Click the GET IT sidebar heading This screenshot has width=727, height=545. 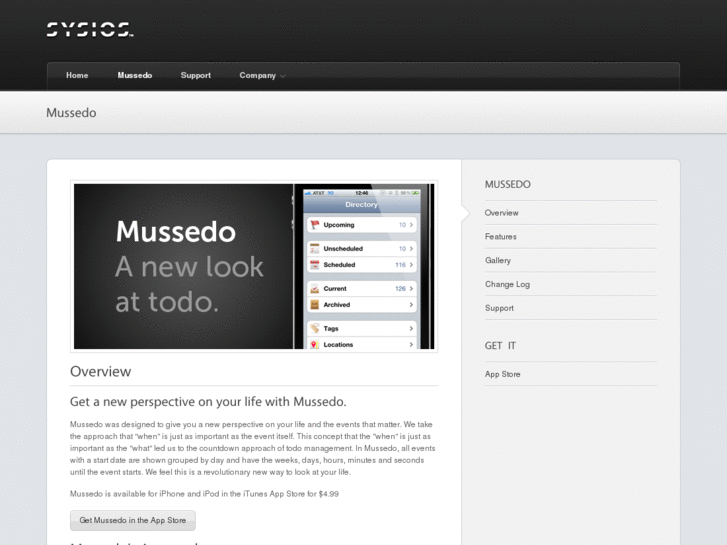coord(500,346)
